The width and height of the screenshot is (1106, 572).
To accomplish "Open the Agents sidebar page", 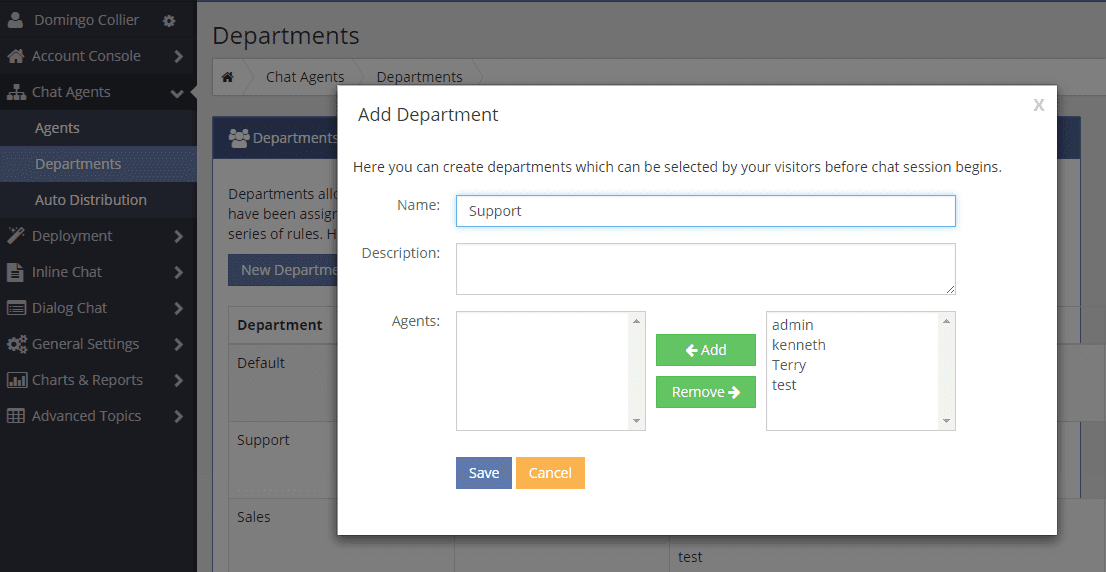I will pos(98,128).
